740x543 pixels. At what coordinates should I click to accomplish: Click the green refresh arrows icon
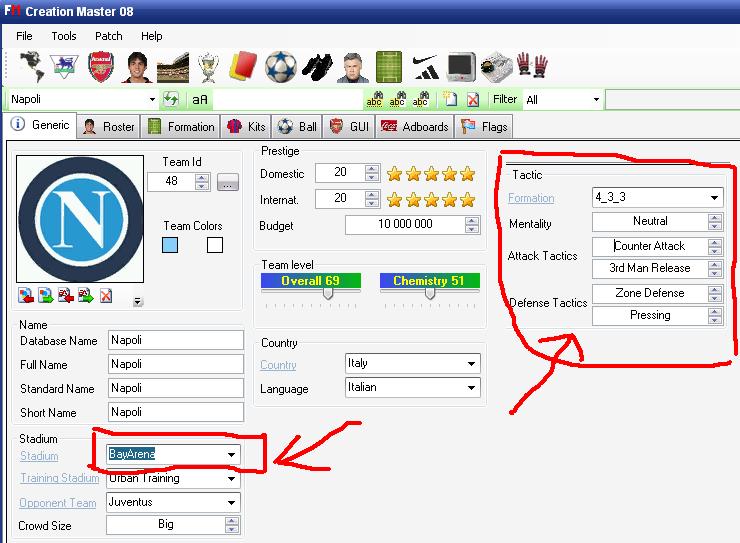171,100
